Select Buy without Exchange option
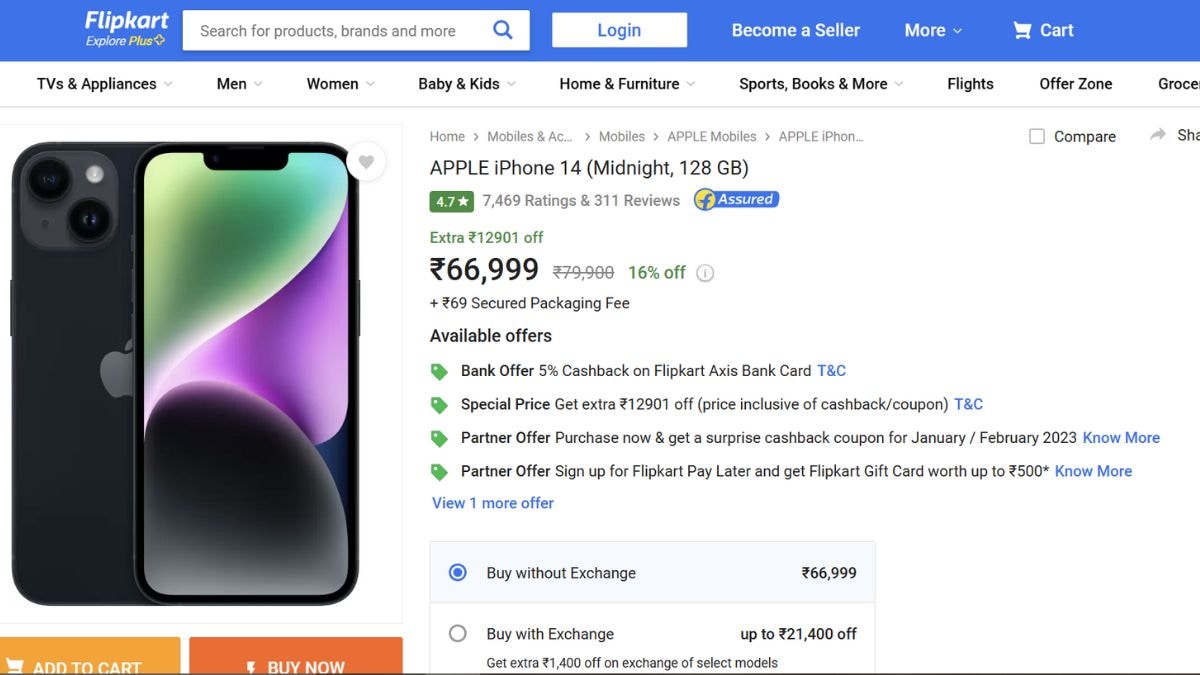 (458, 573)
